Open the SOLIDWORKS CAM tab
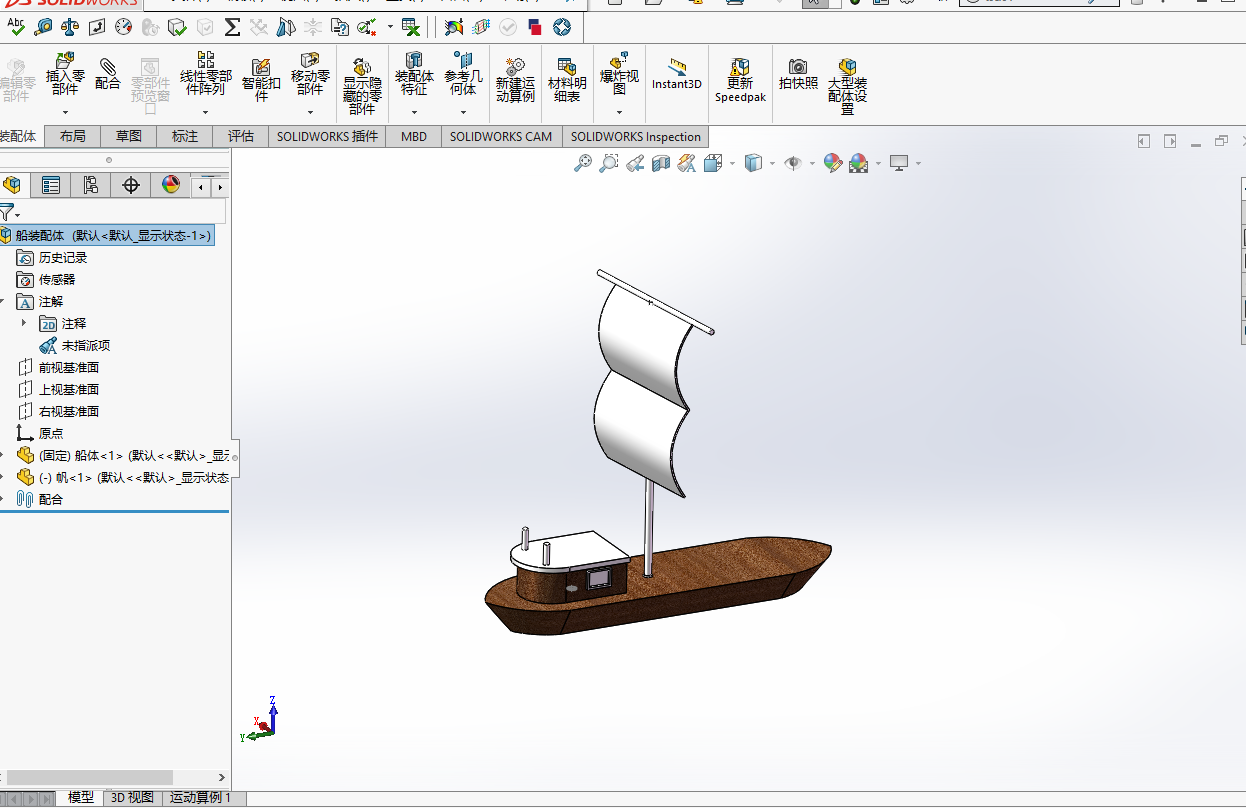The width and height of the screenshot is (1246, 808). [x=501, y=137]
